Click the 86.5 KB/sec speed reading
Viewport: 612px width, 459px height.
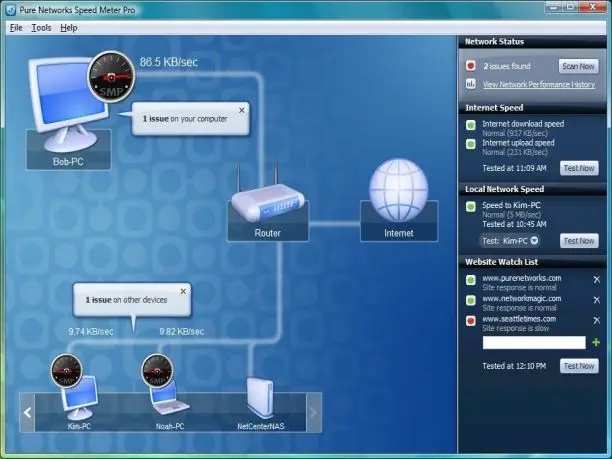[169, 62]
